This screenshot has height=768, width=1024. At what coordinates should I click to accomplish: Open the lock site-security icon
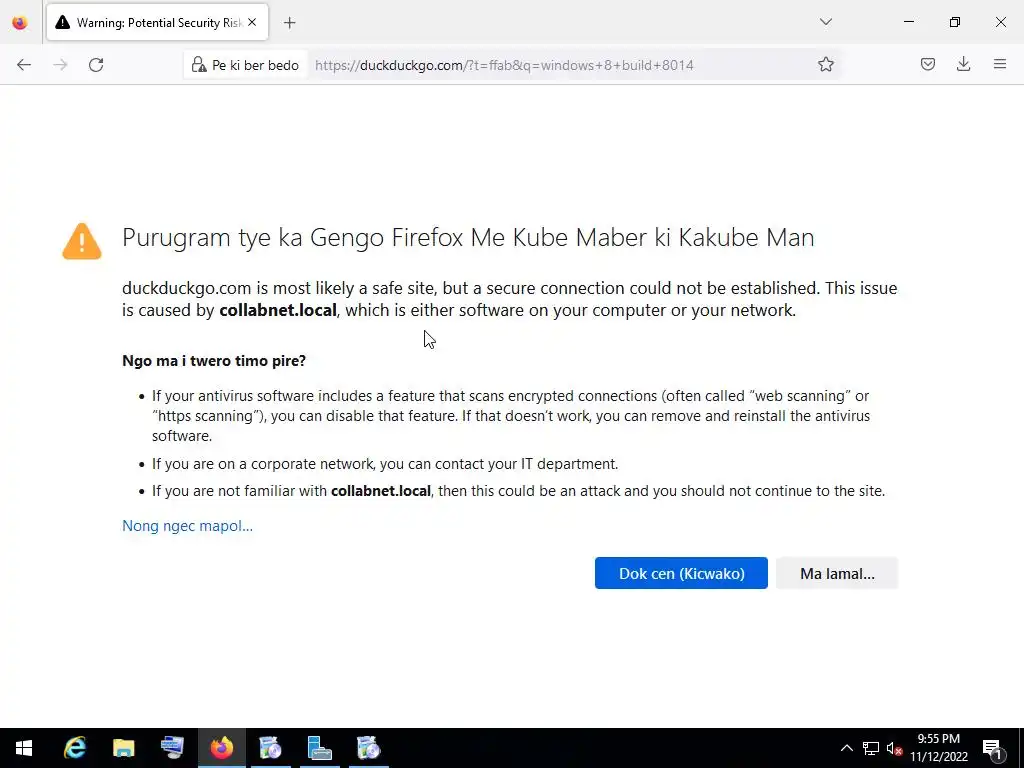pyautogui.click(x=199, y=65)
